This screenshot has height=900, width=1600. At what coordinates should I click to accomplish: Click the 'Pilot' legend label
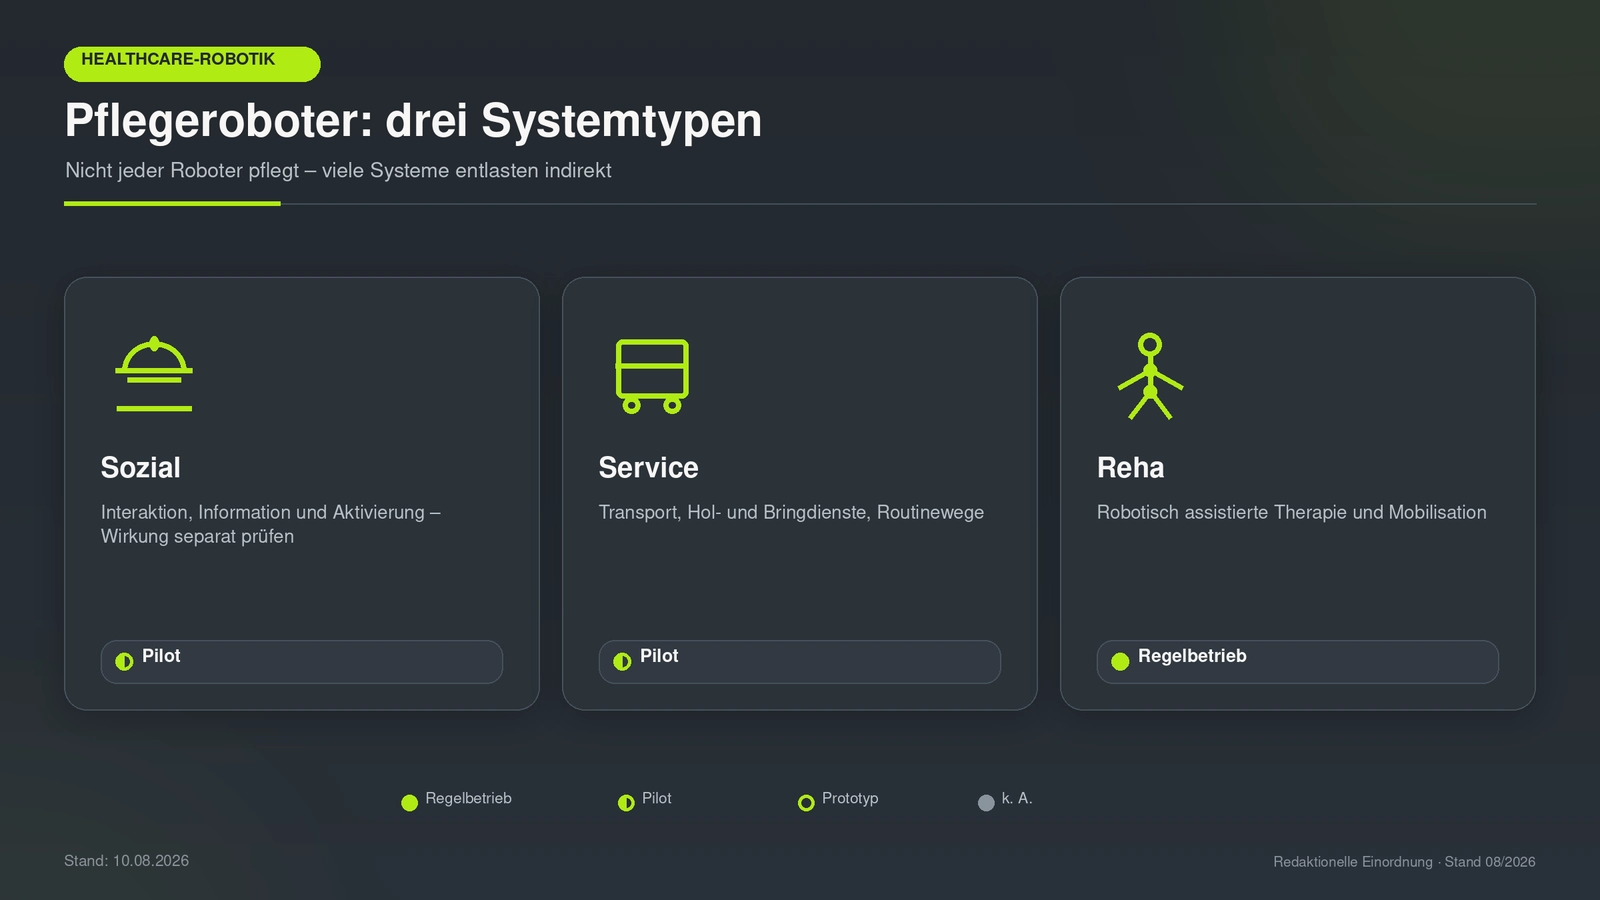657,798
